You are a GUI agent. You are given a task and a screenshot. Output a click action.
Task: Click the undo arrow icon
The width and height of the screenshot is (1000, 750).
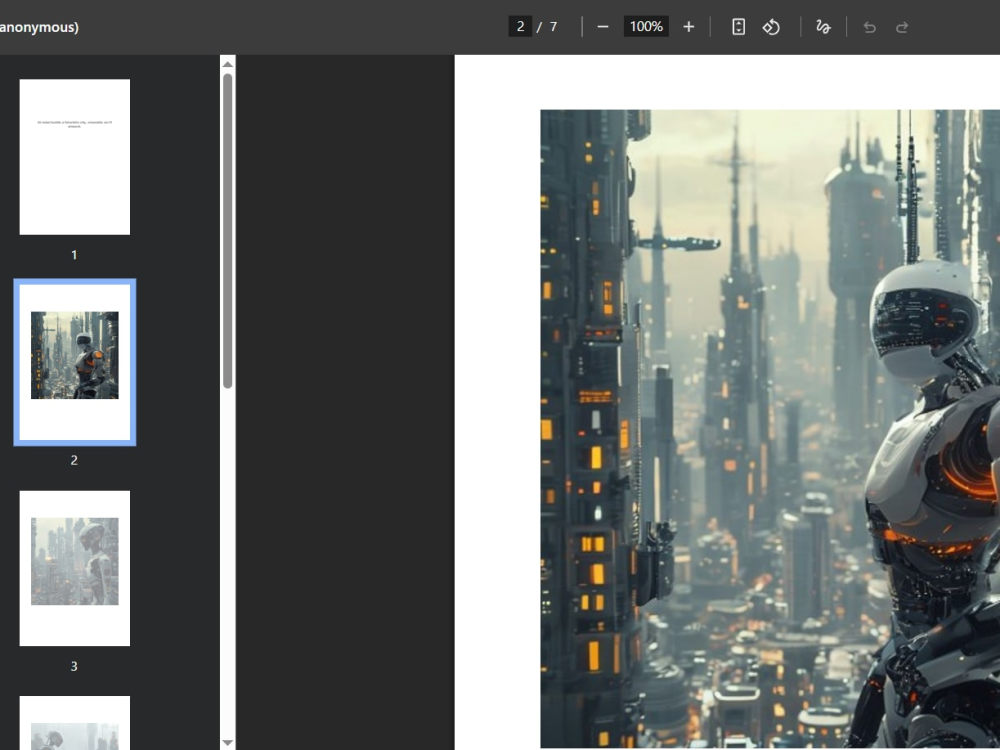coord(869,27)
